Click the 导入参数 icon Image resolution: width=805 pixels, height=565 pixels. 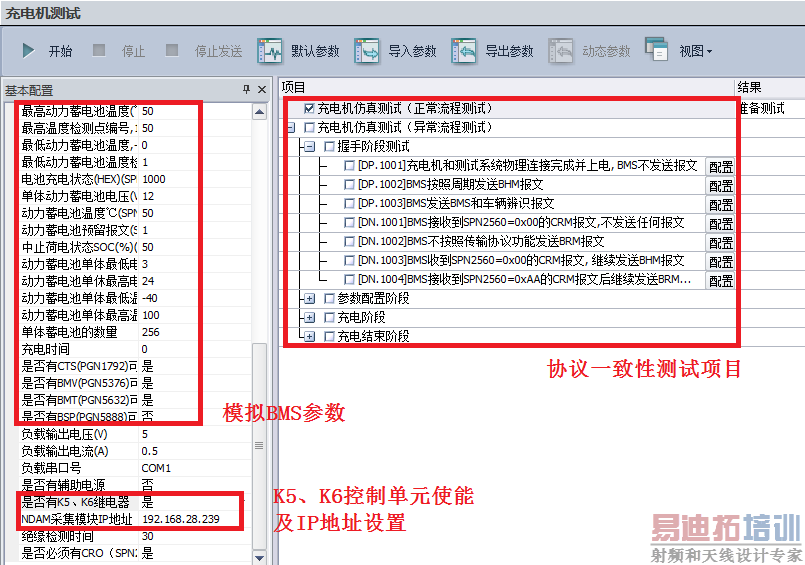pyautogui.click(x=367, y=51)
